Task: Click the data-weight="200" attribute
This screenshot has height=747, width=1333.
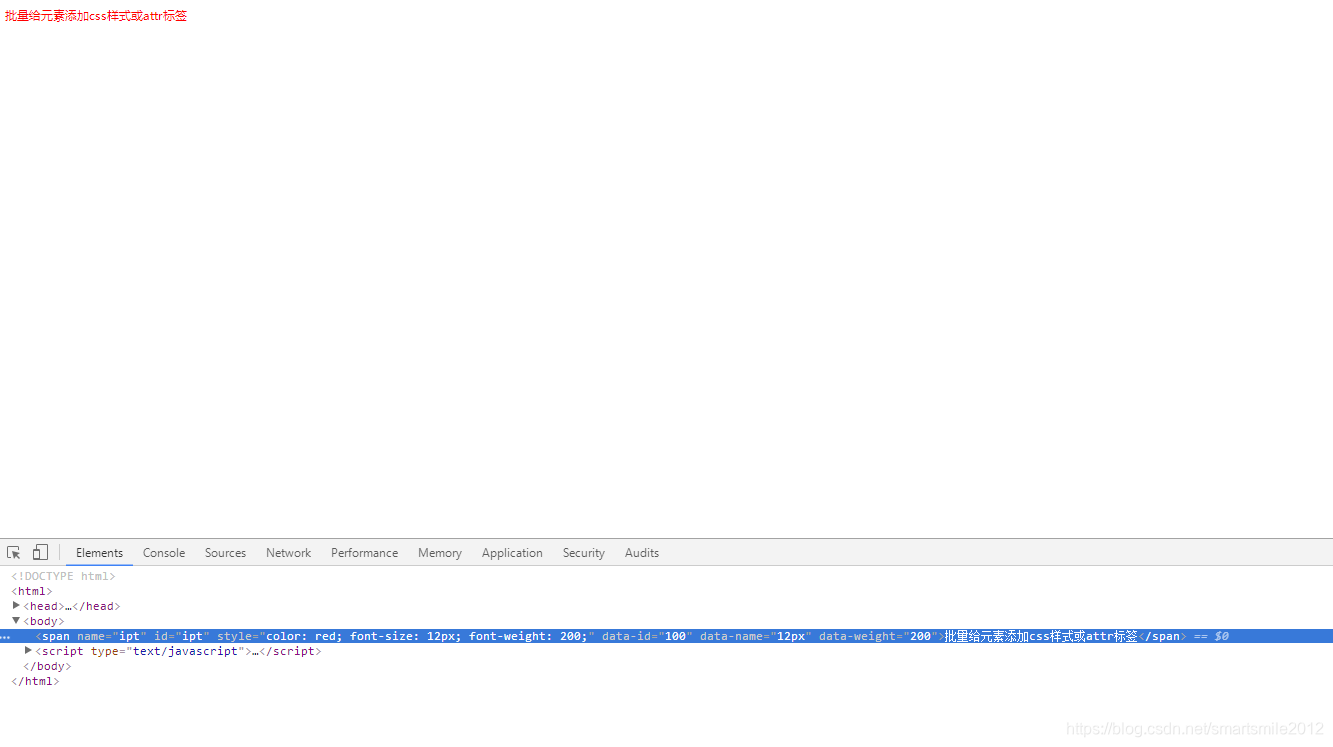Action: click(x=878, y=636)
